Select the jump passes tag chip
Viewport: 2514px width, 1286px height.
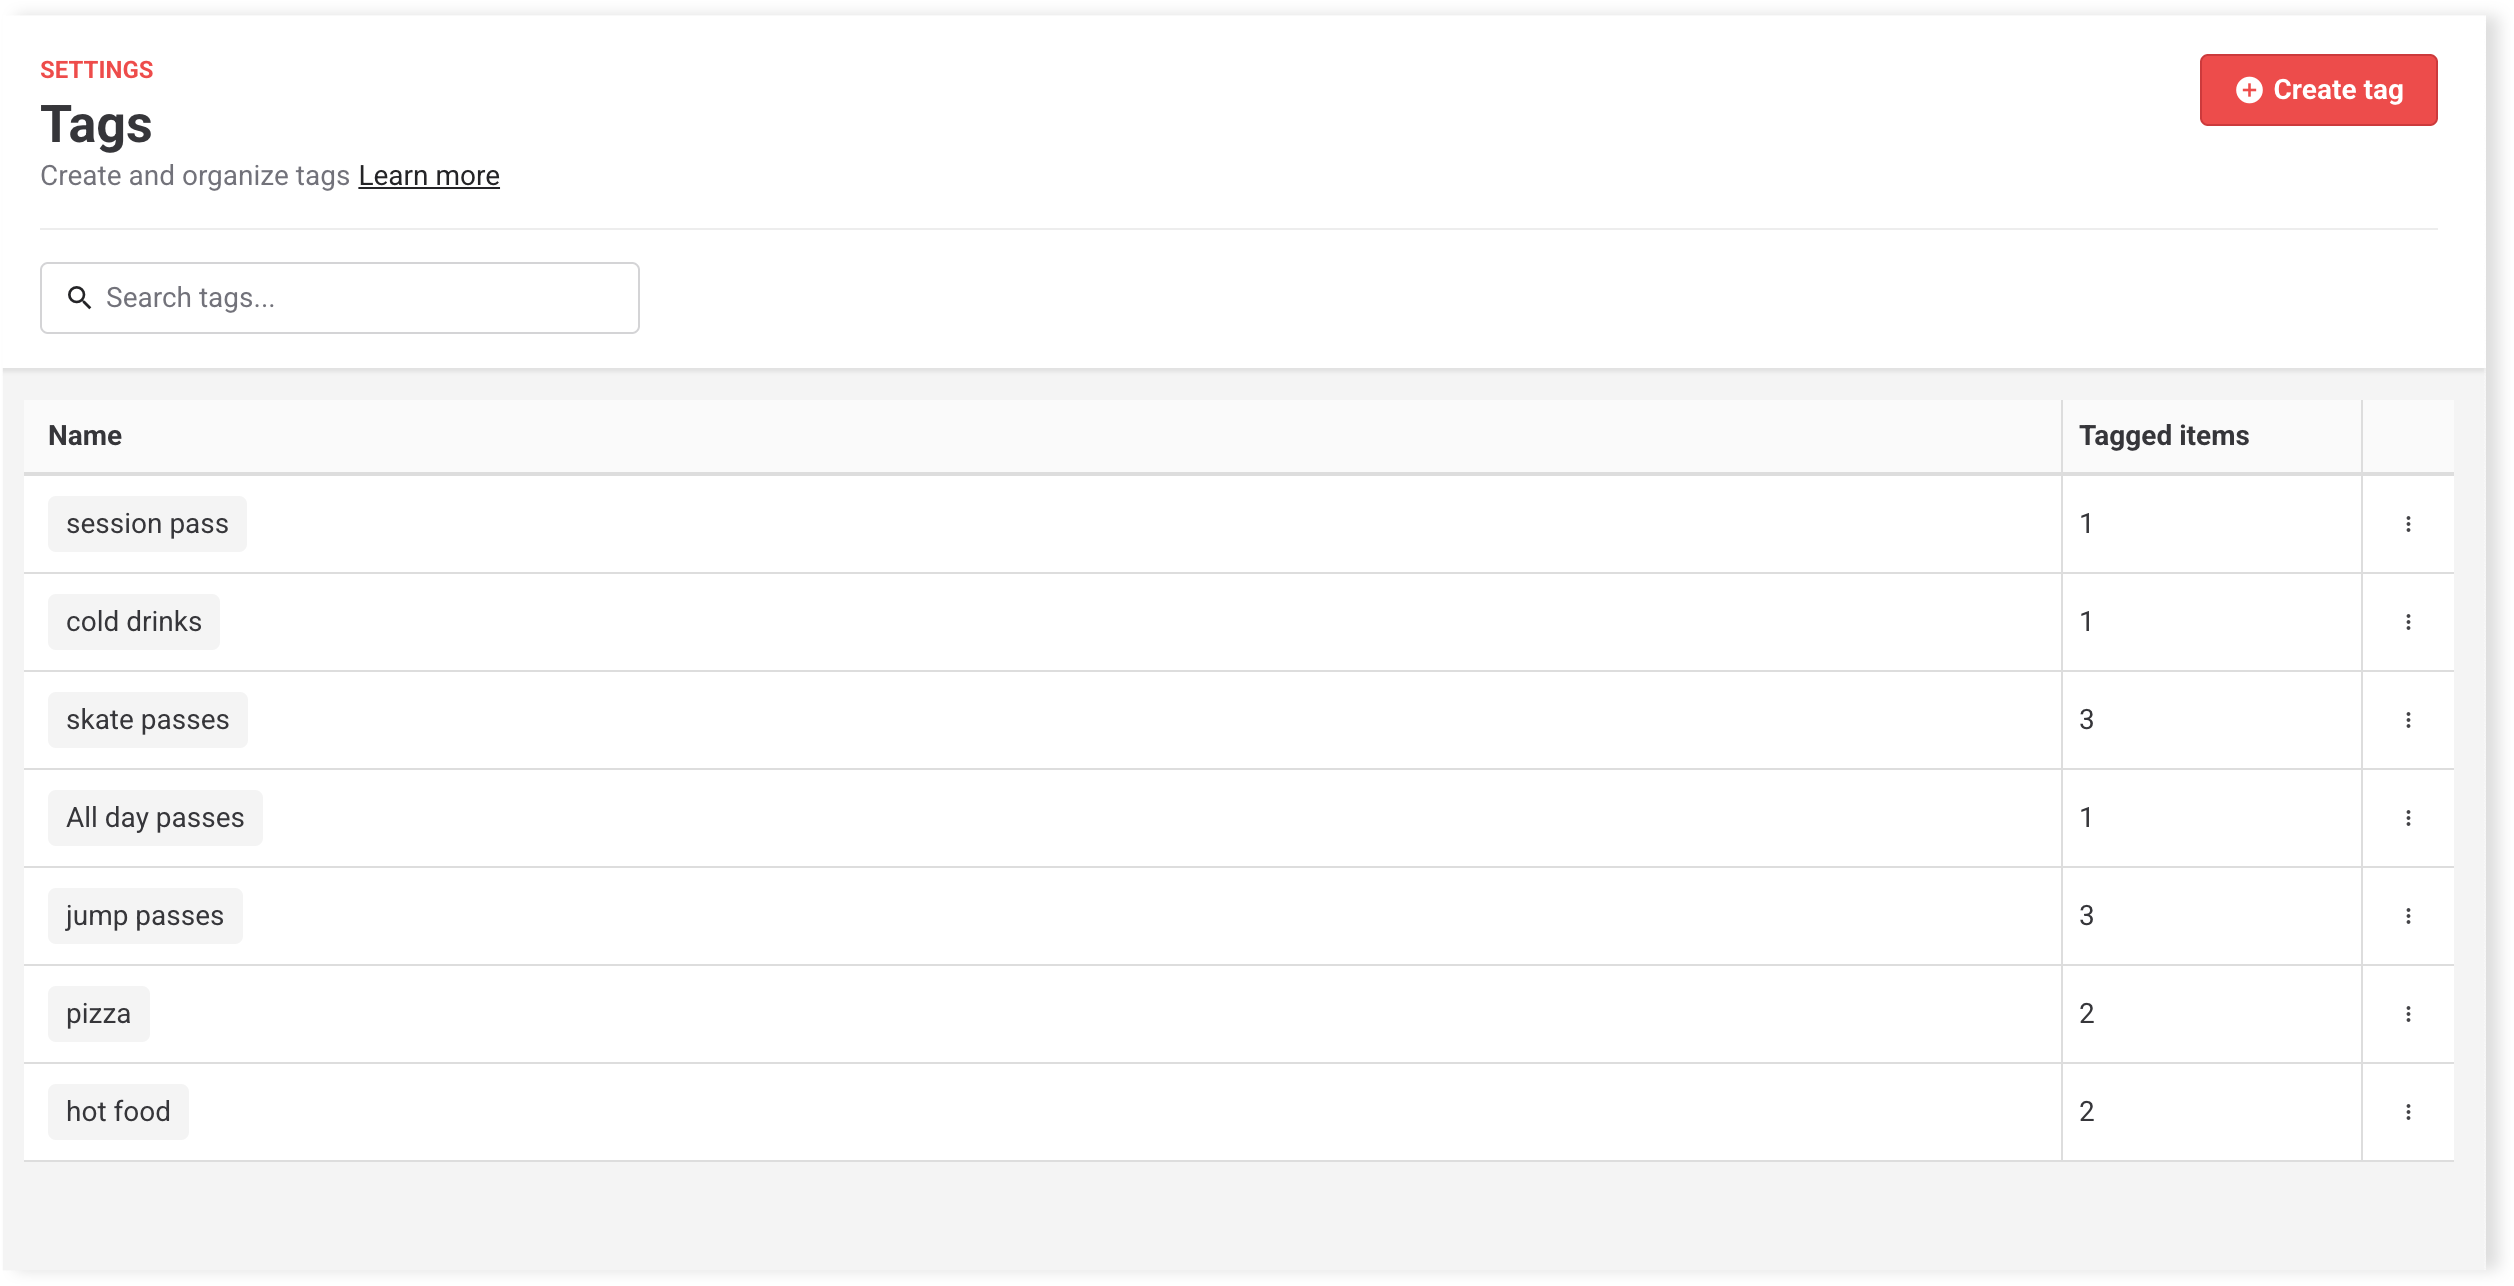tap(145, 916)
